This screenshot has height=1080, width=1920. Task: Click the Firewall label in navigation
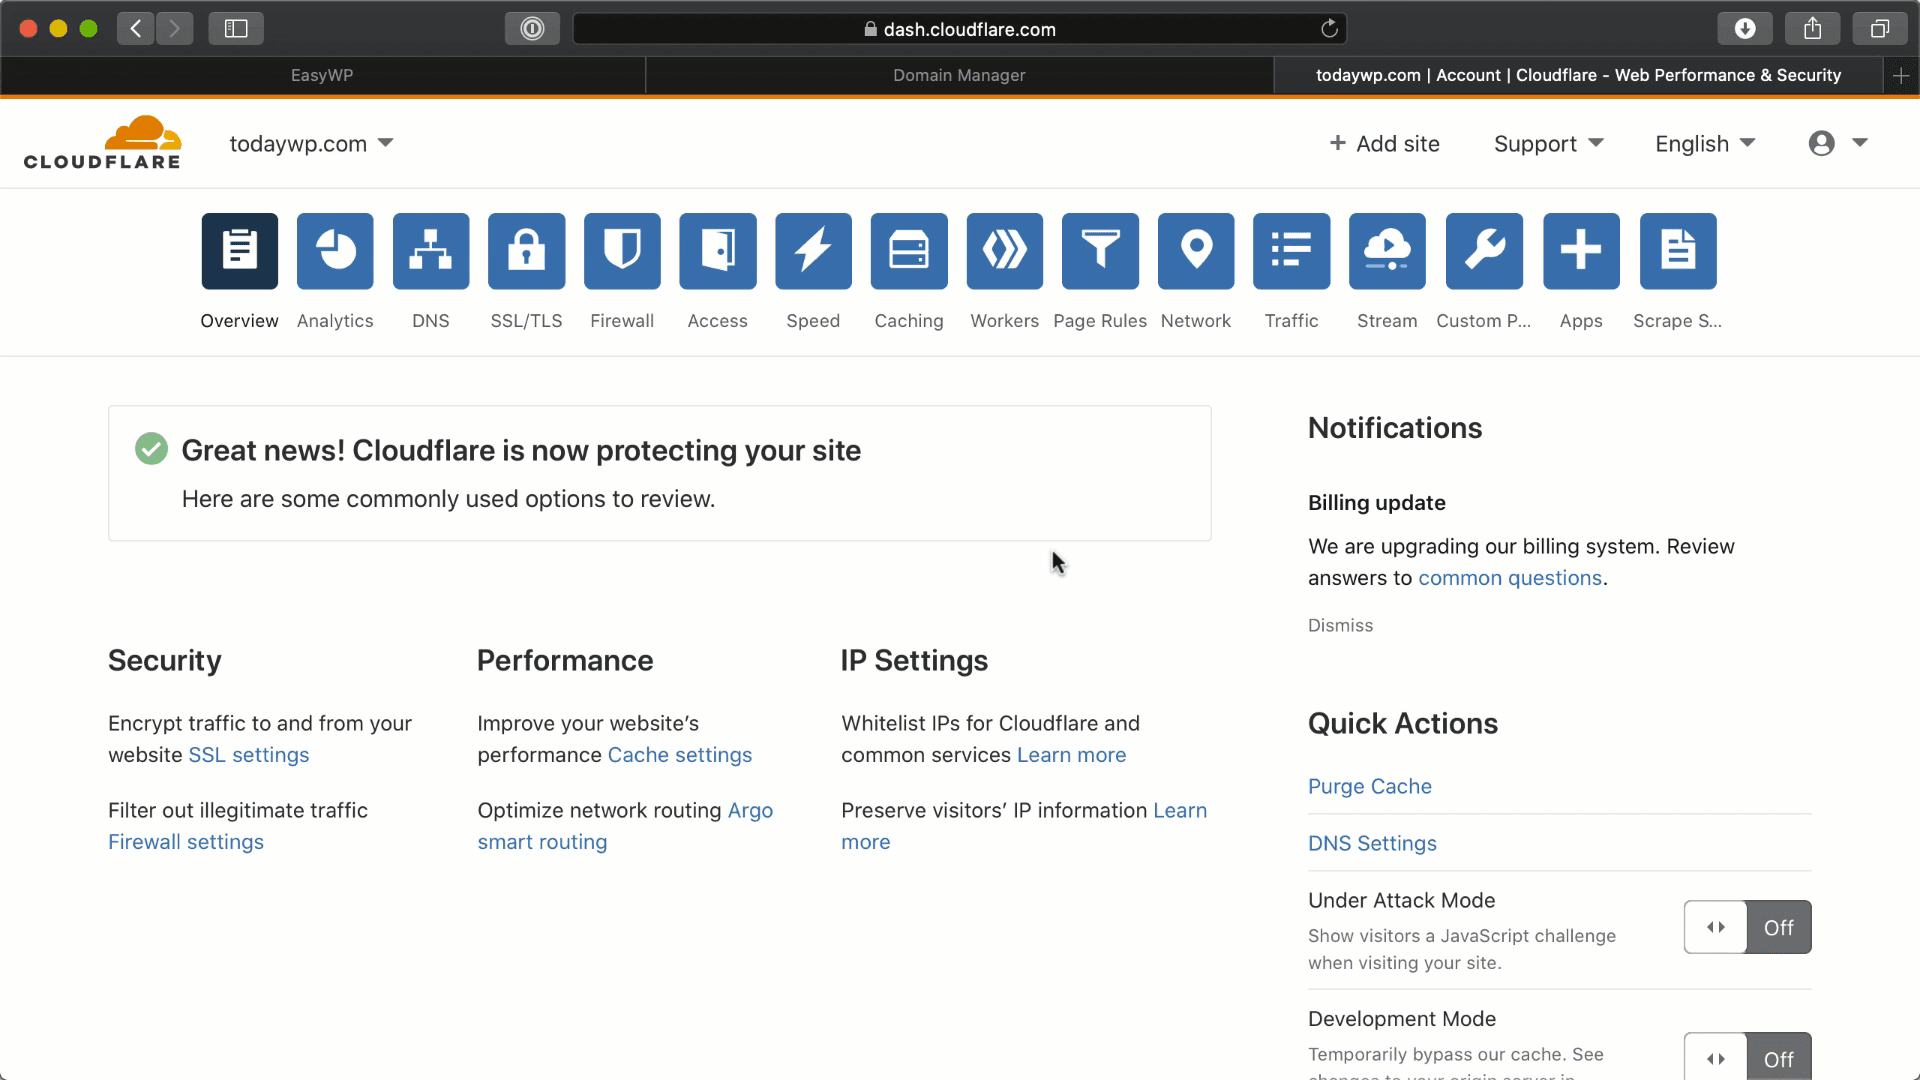coord(622,321)
